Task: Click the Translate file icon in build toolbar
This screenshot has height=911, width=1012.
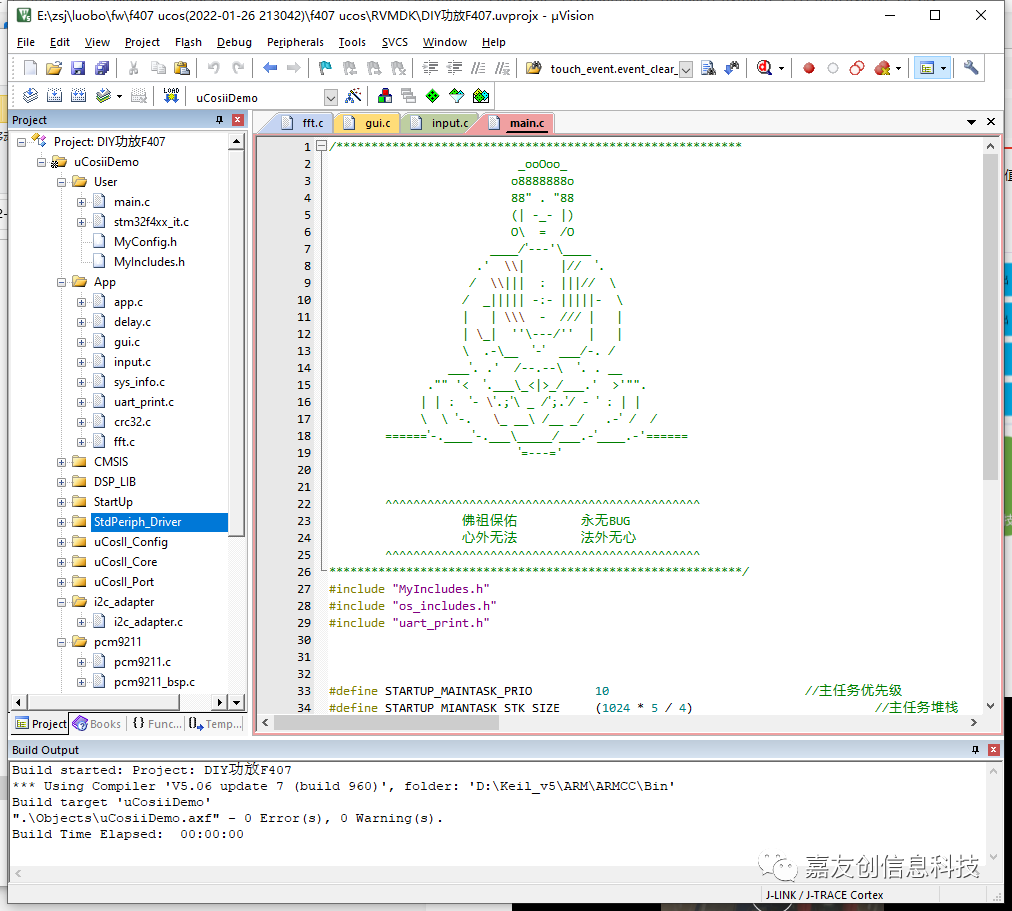Action: (30, 96)
